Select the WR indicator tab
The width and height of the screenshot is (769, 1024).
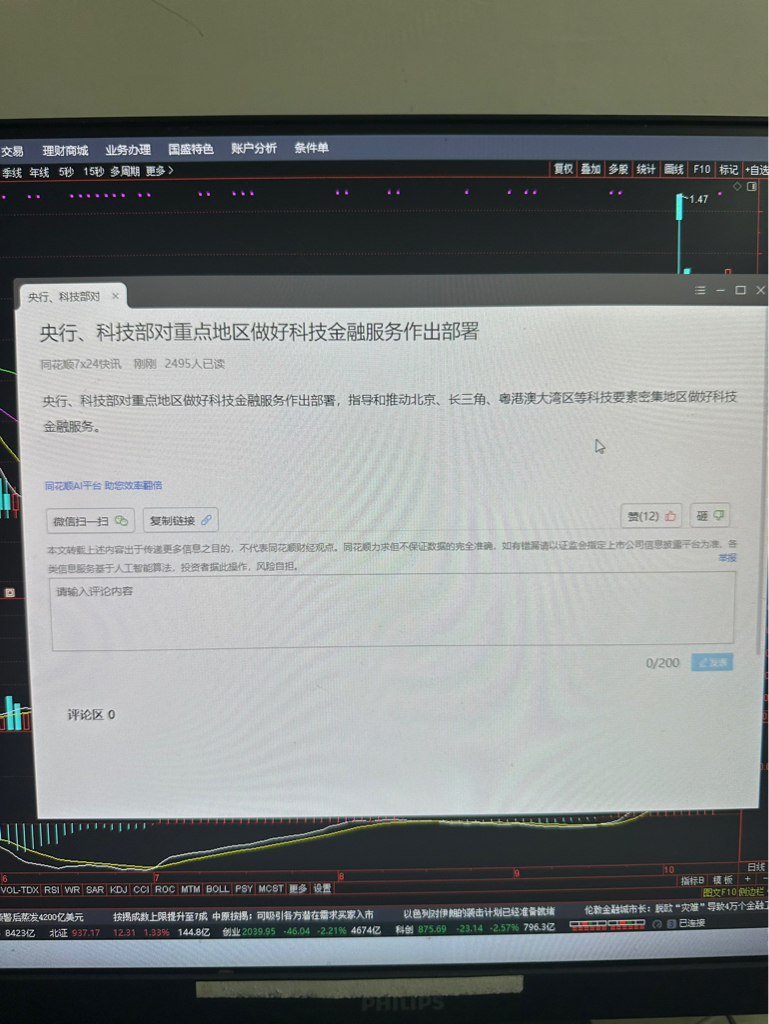click(x=72, y=889)
